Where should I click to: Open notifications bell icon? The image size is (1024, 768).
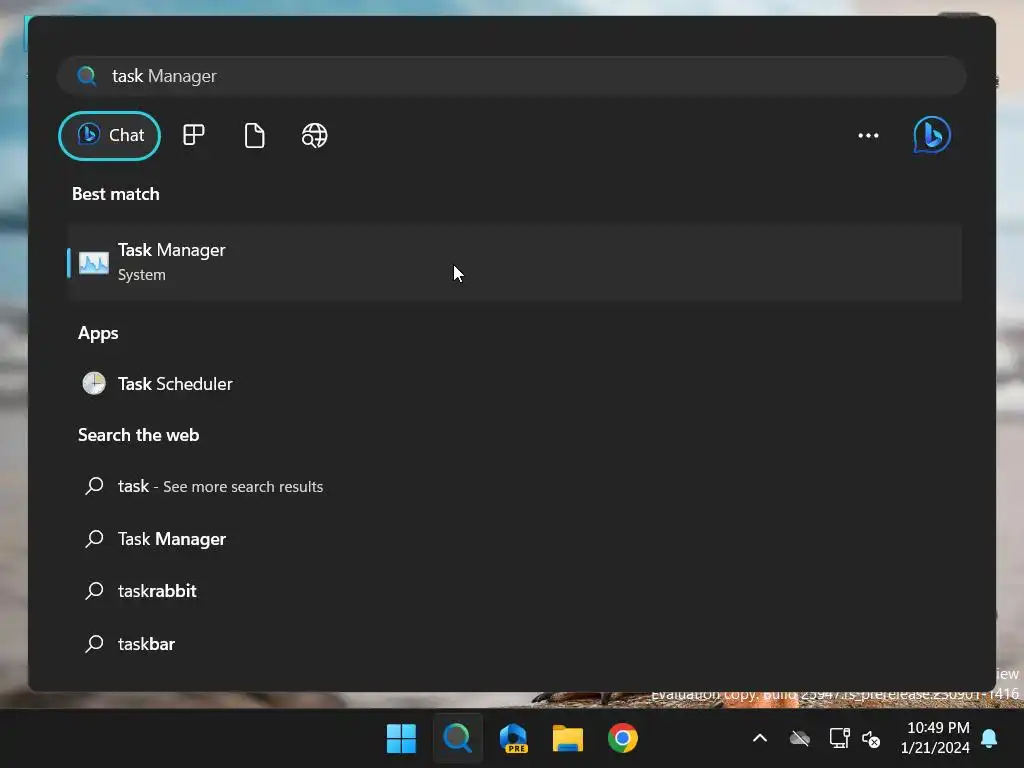coord(989,739)
